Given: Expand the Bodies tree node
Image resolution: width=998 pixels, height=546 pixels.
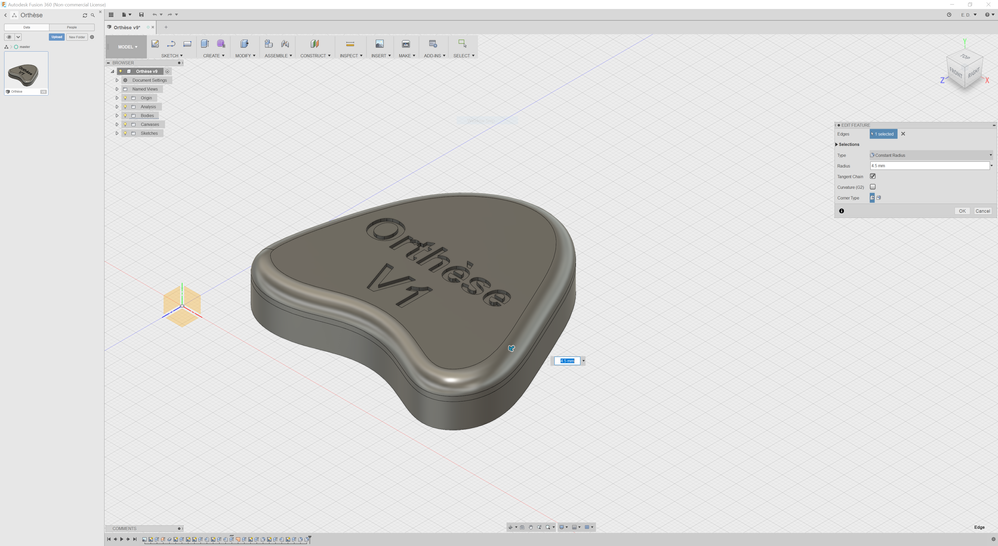Looking at the screenshot, I should pyautogui.click(x=117, y=116).
